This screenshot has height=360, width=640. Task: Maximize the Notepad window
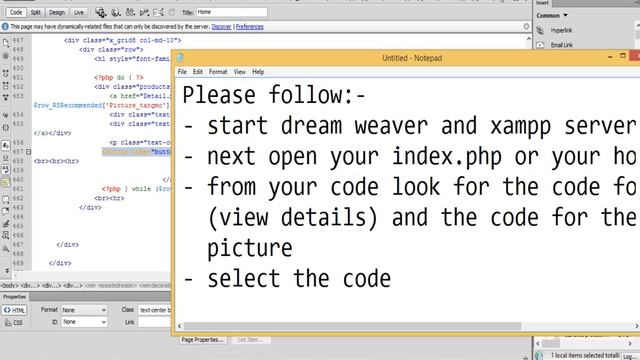coord(623,56)
